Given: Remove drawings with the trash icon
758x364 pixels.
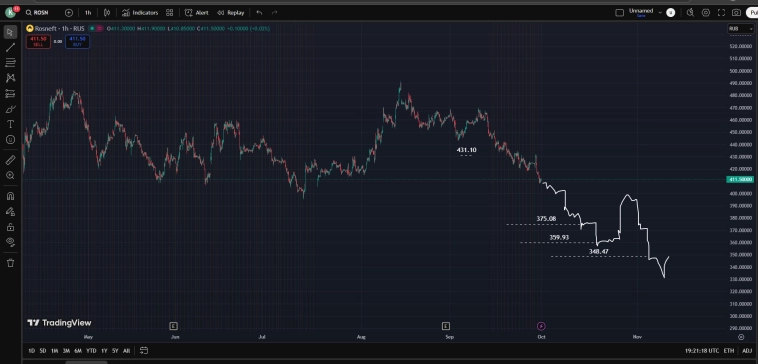Looking at the screenshot, I should [x=10, y=263].
